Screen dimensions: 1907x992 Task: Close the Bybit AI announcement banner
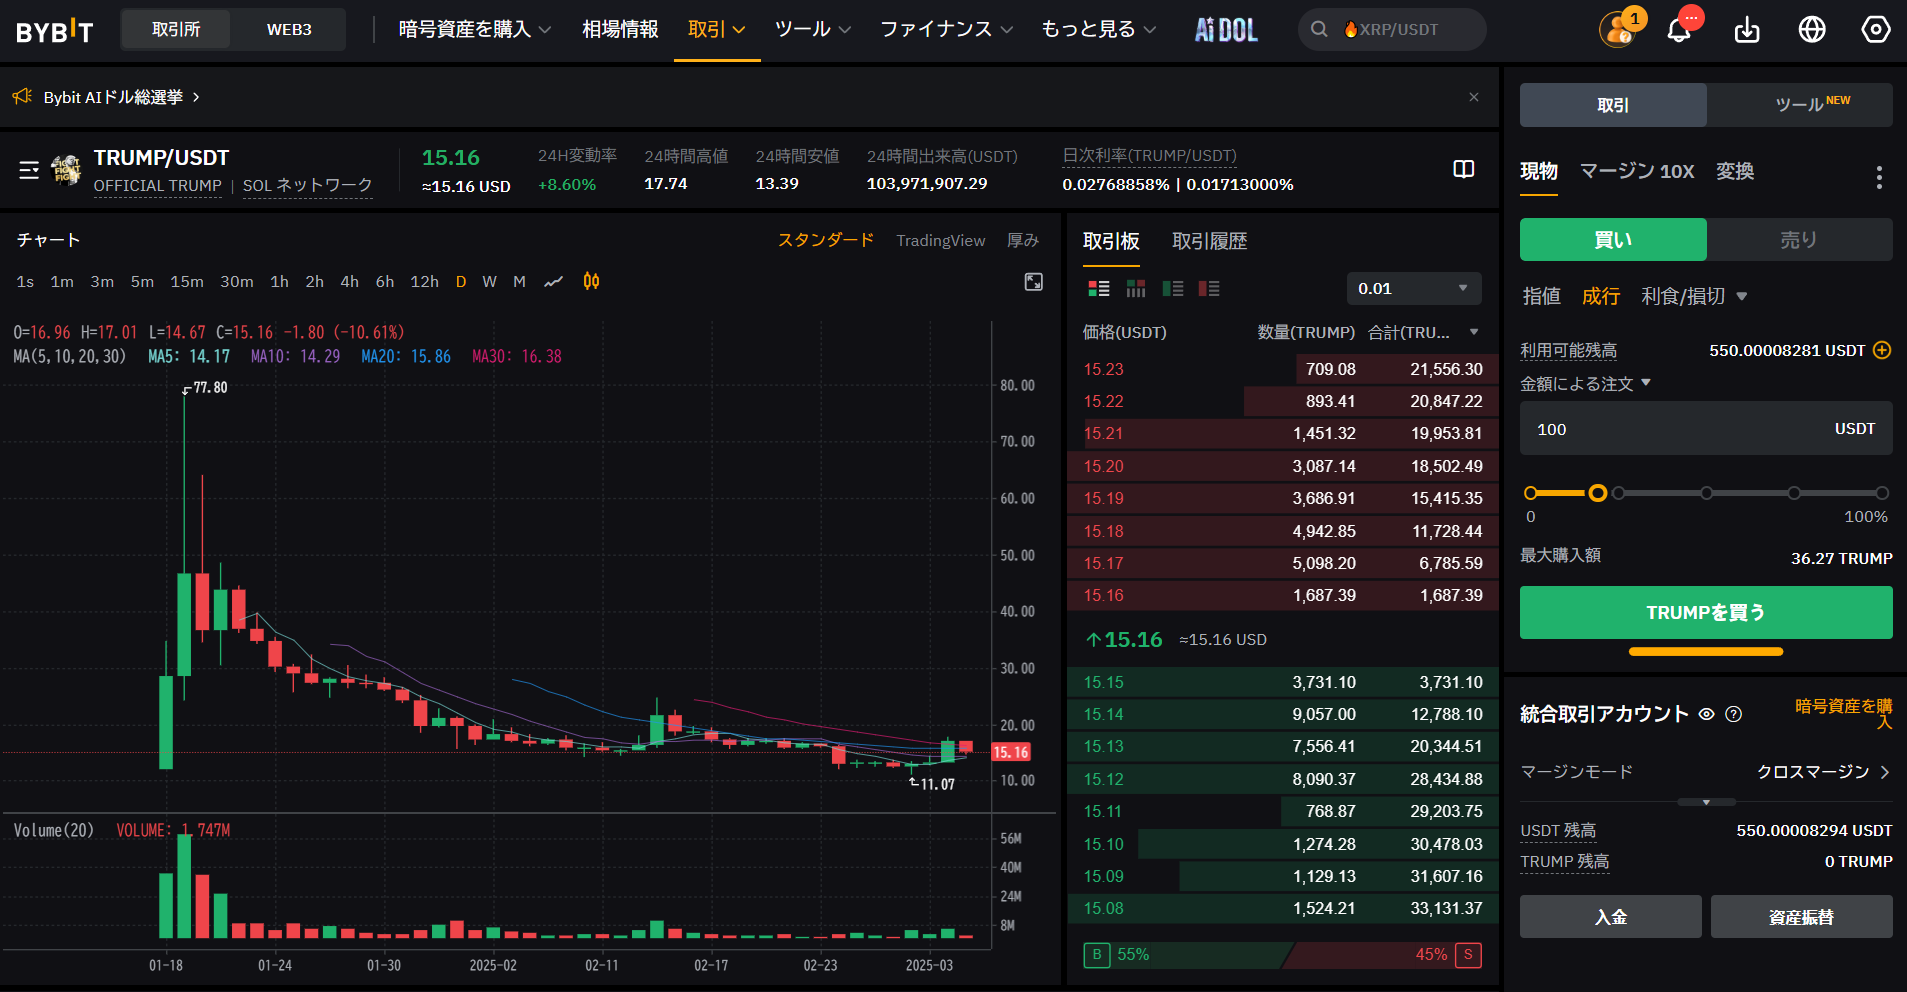click(1474, 97)
